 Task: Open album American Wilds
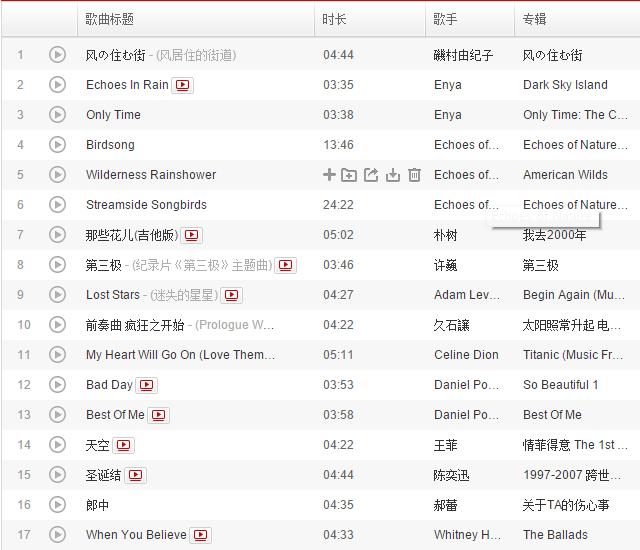click(565, 175)
